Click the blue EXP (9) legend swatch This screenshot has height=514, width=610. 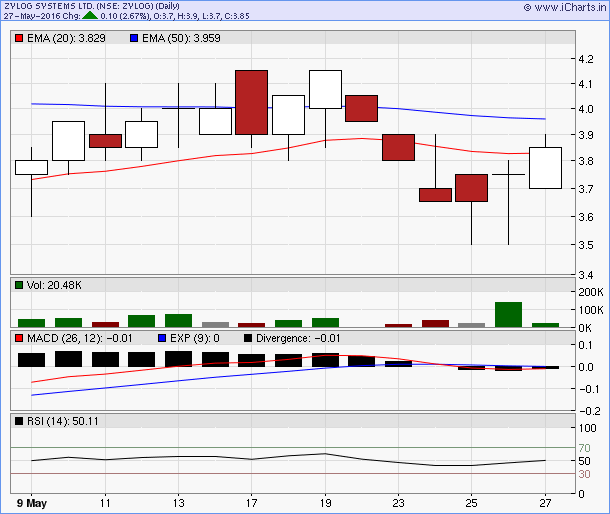[162, 338]
